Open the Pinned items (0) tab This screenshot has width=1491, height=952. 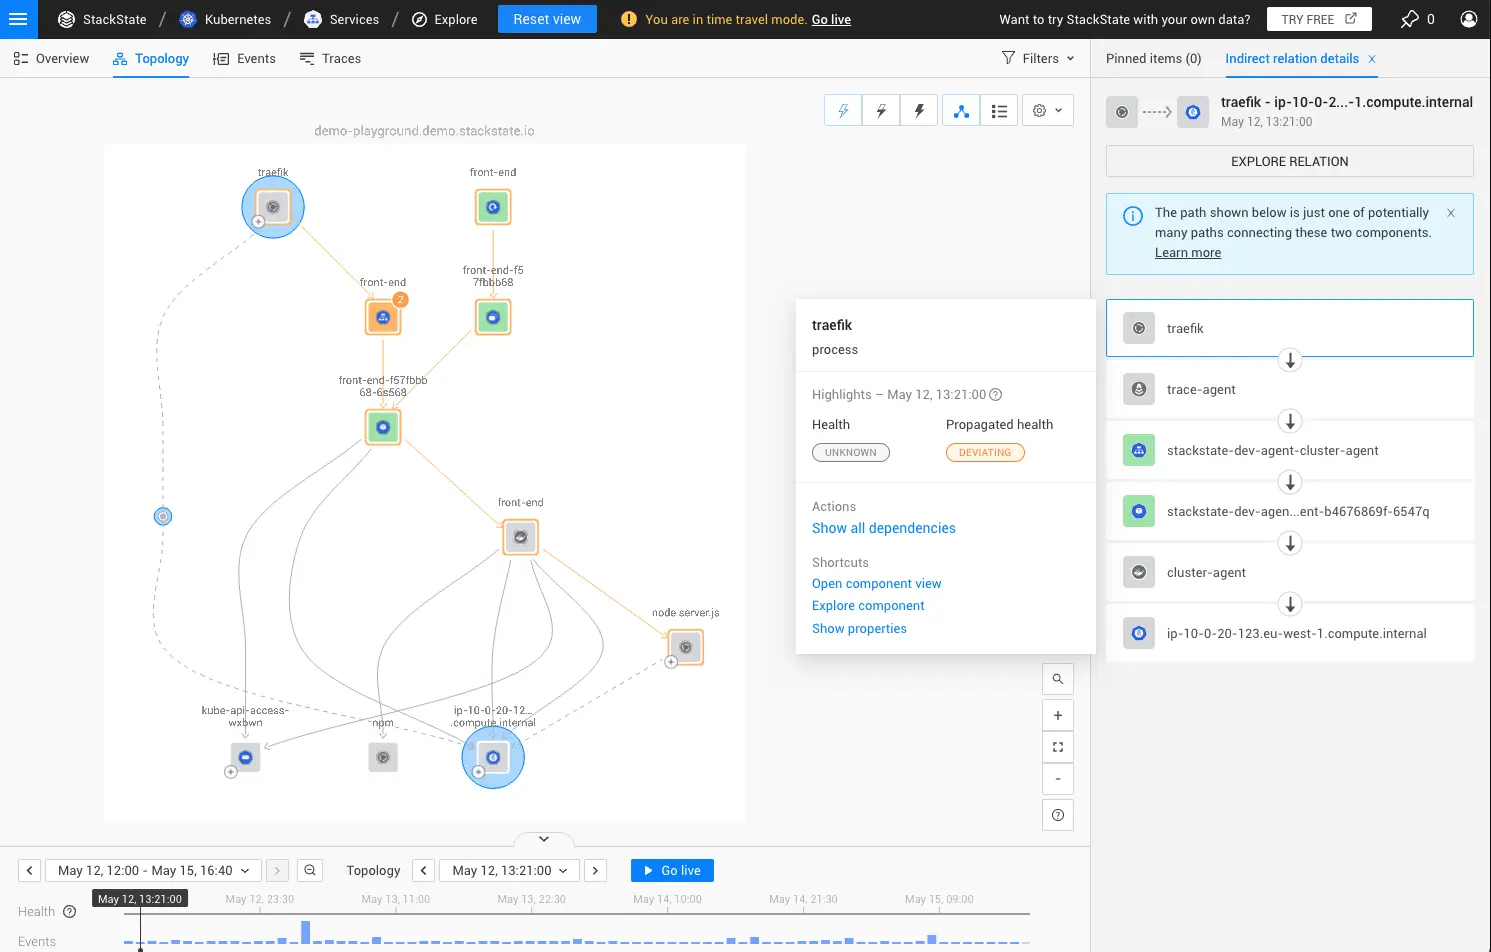click(1153, 58)
